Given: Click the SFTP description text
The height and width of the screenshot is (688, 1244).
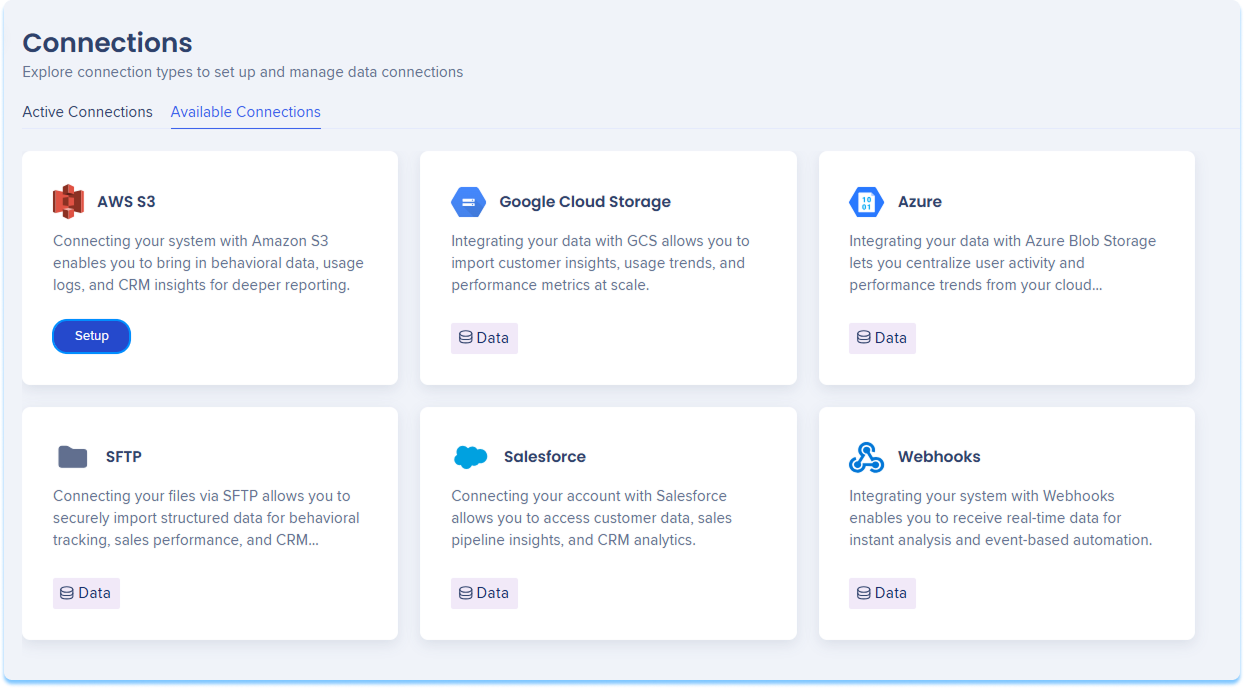Looking at the screenshot, I should (207, 518).
